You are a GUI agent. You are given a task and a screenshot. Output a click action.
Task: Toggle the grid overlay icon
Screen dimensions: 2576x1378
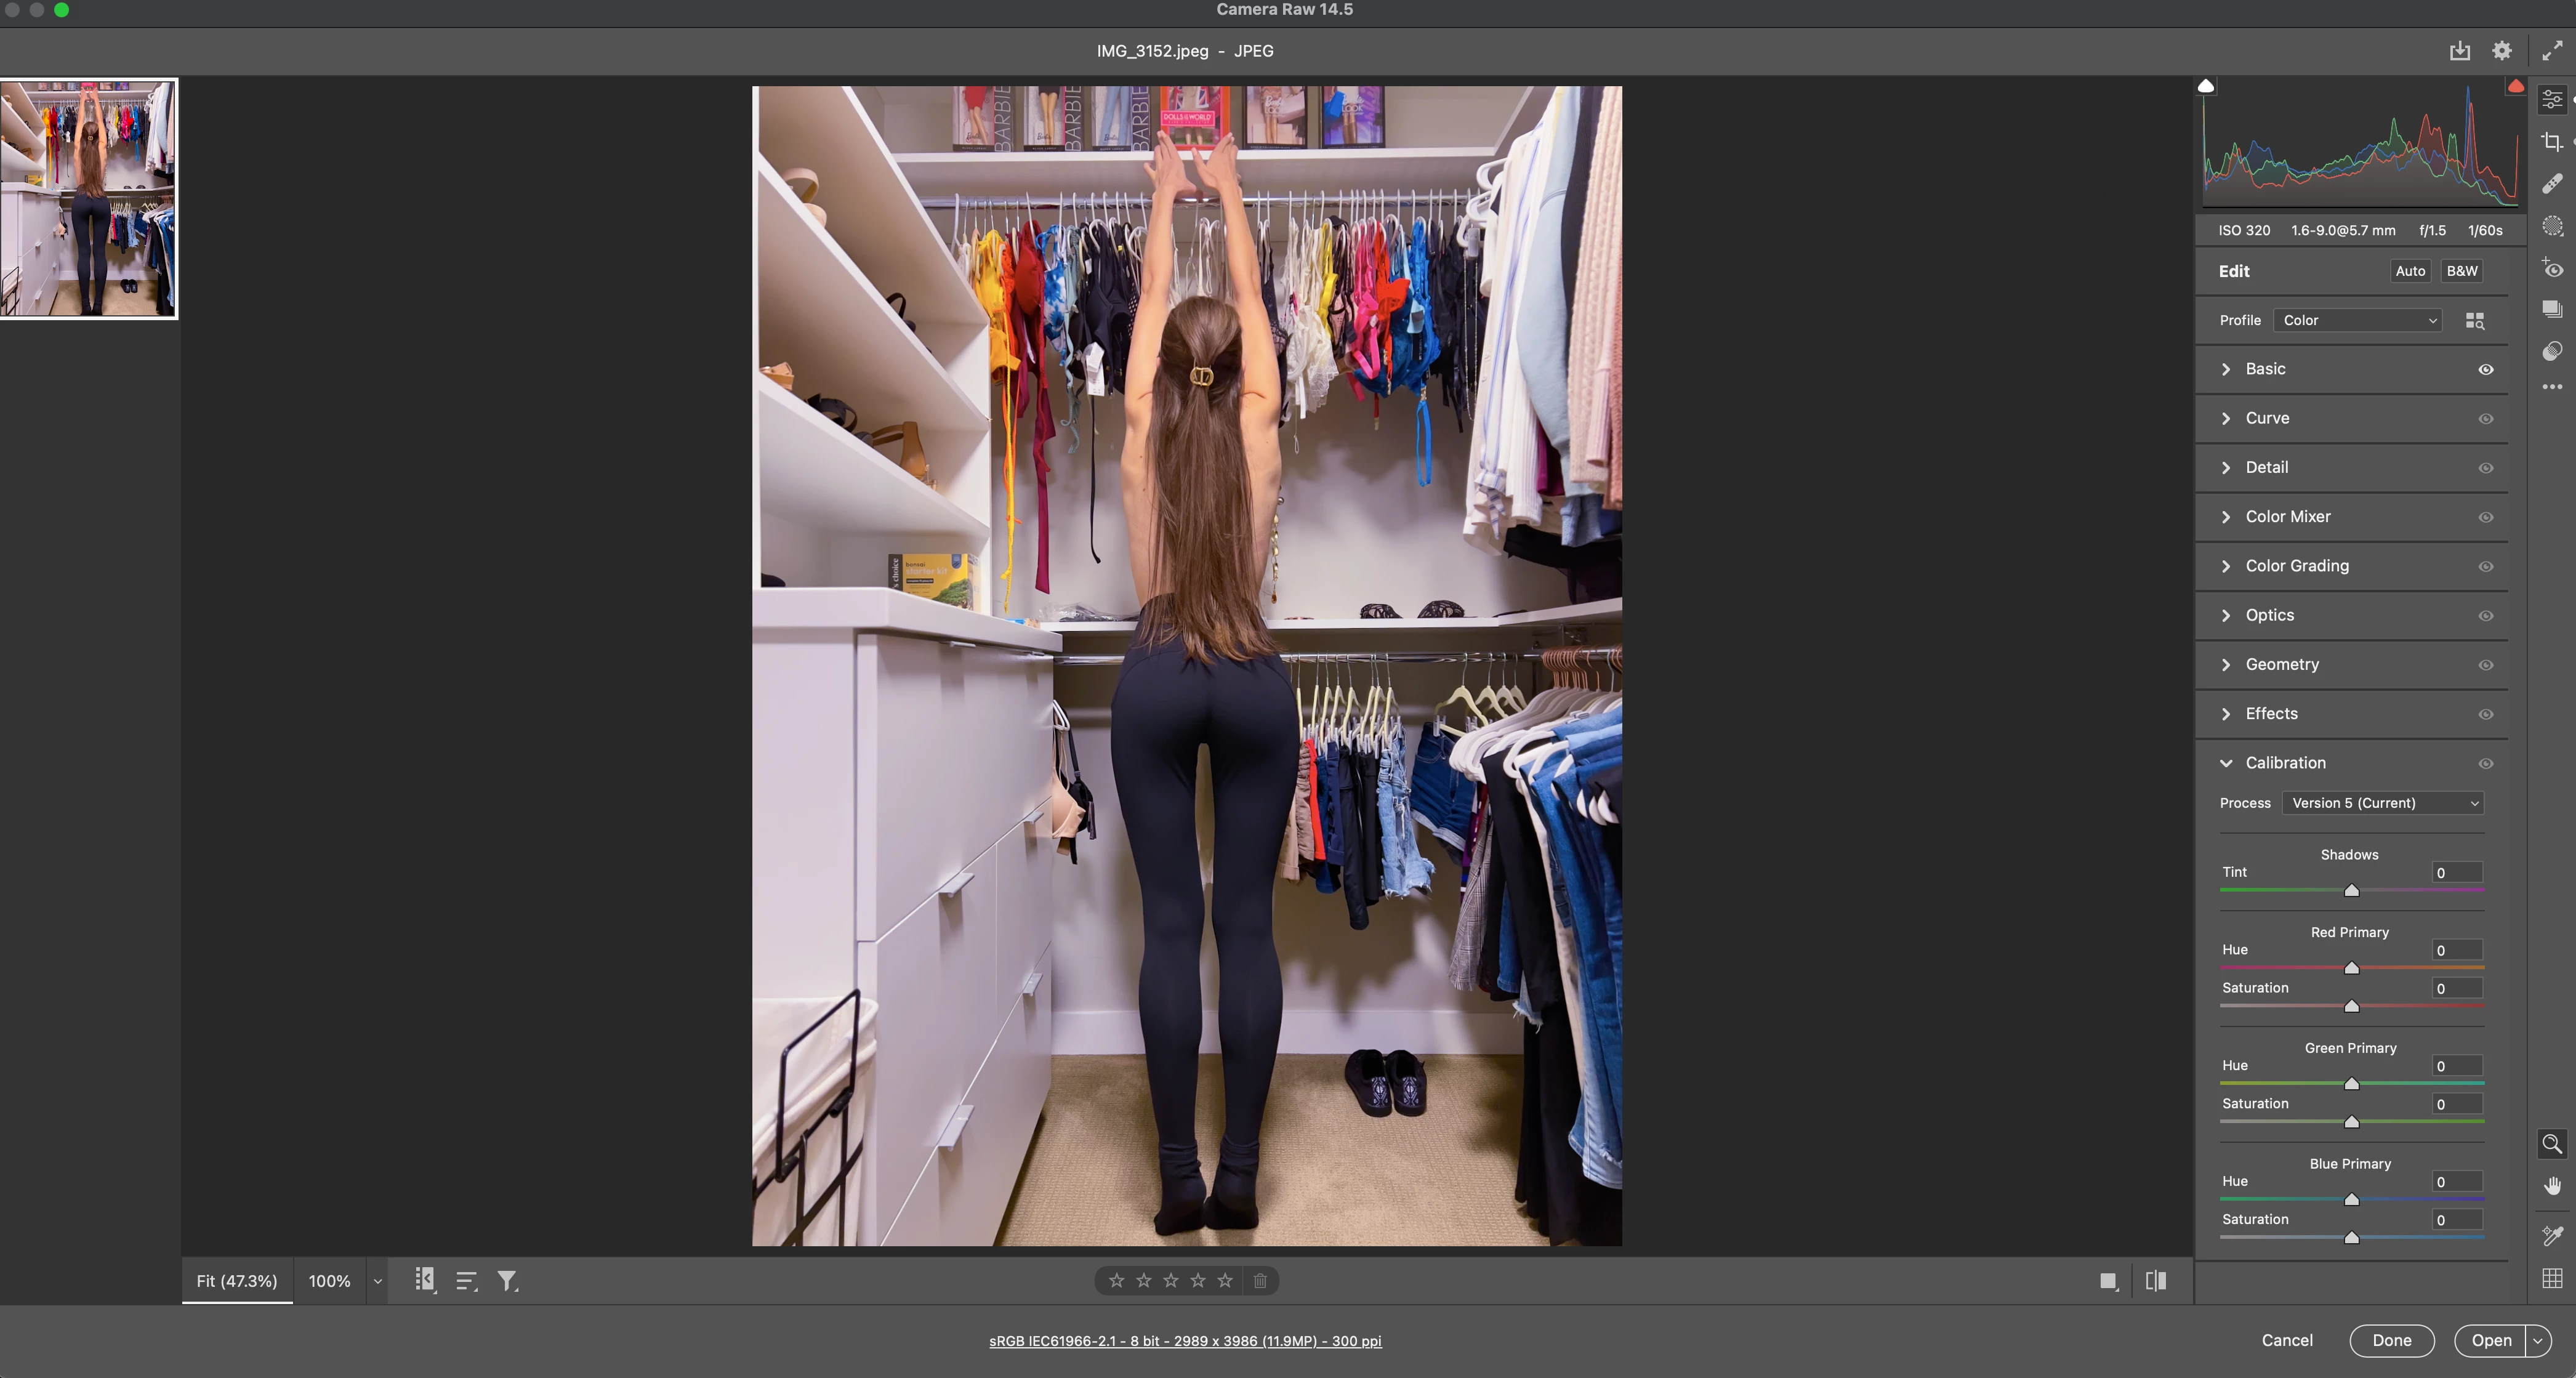point(2552,1278)
